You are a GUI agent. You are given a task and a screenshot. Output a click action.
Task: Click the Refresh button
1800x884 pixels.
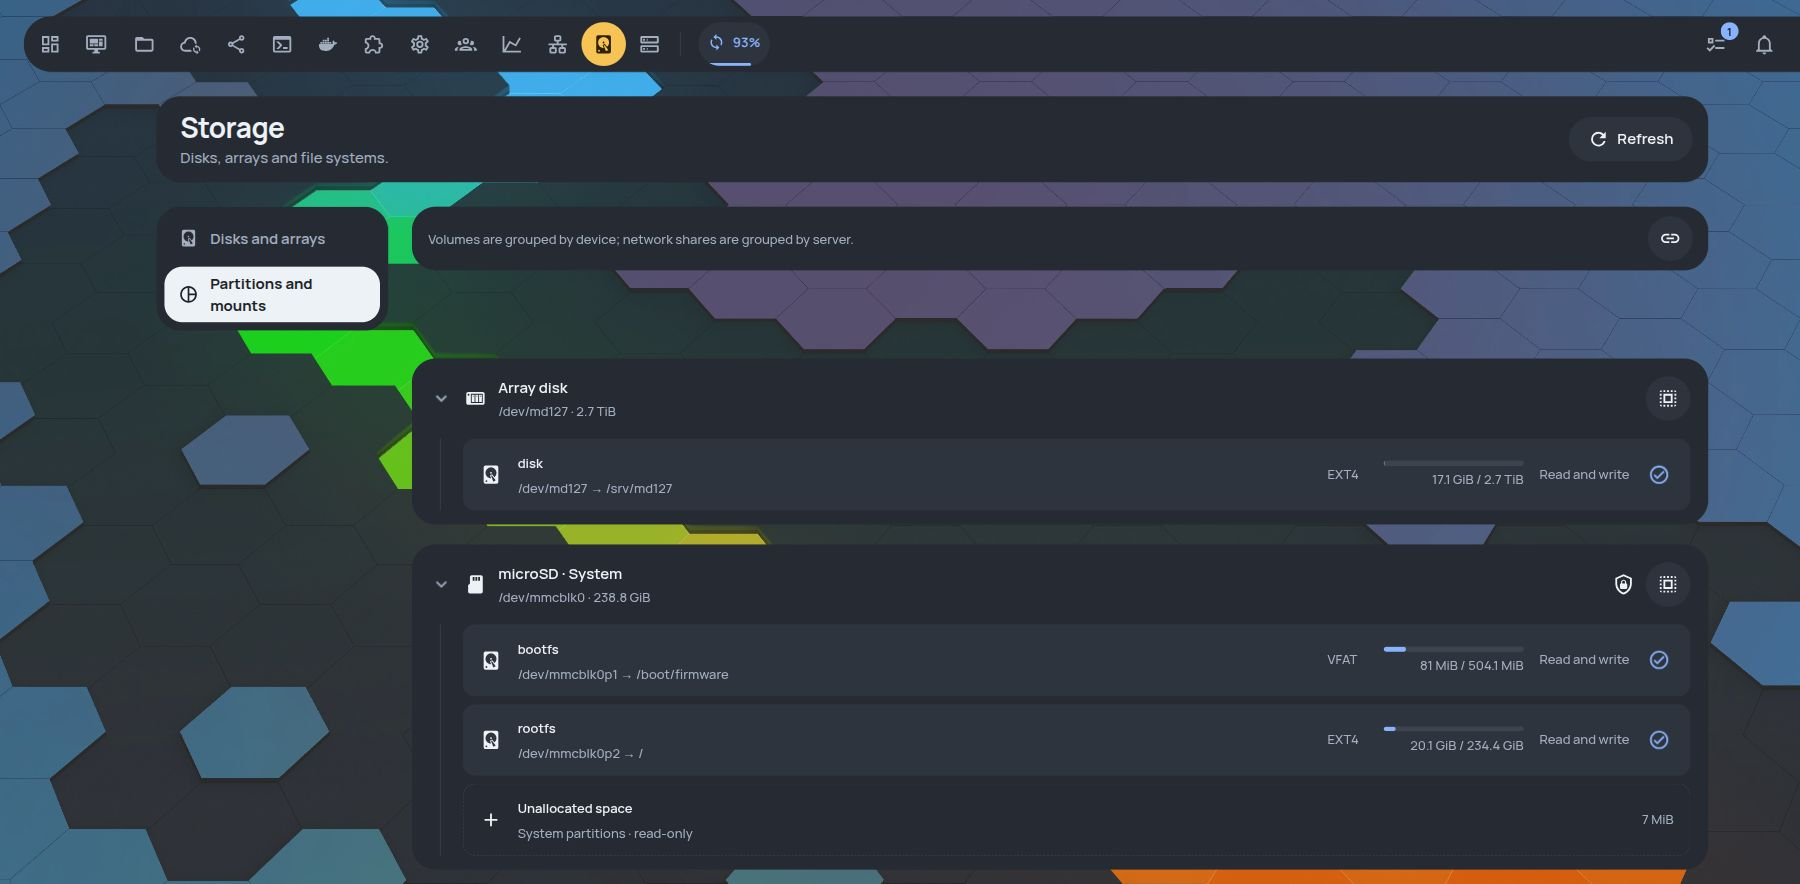click(1631, 139)
